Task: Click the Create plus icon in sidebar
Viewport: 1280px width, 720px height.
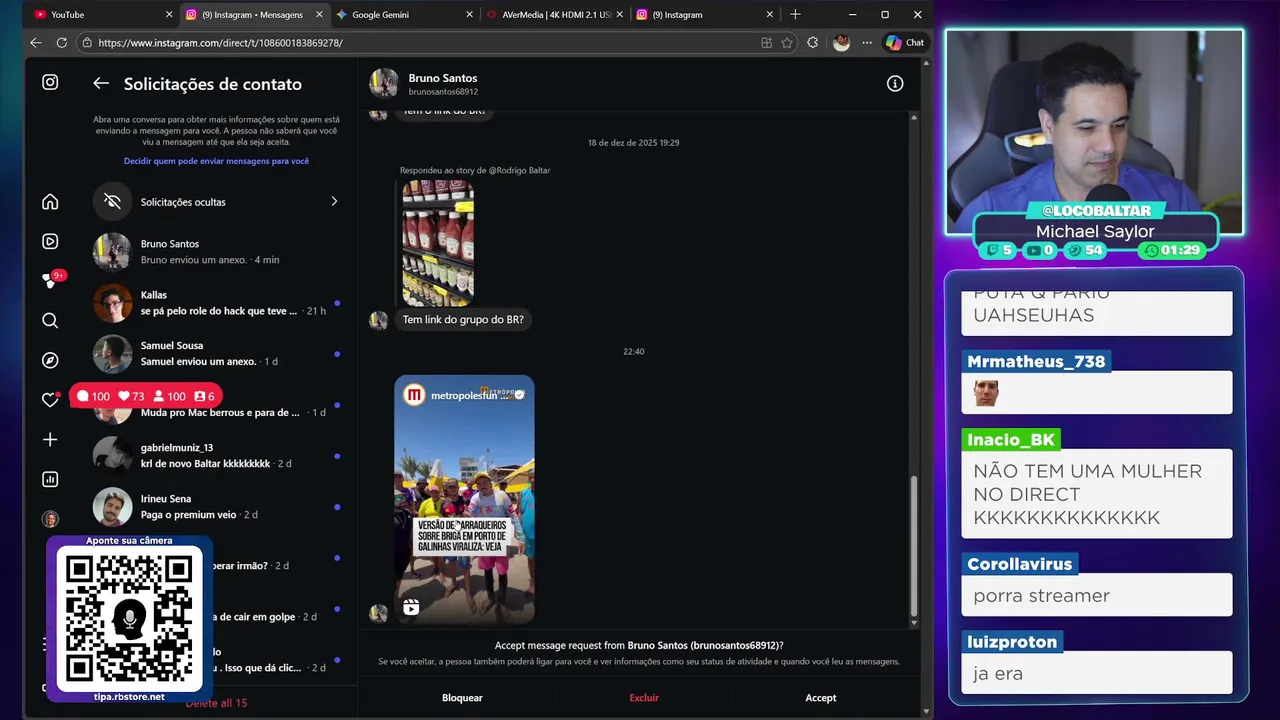Action: [x=50, y=440]
